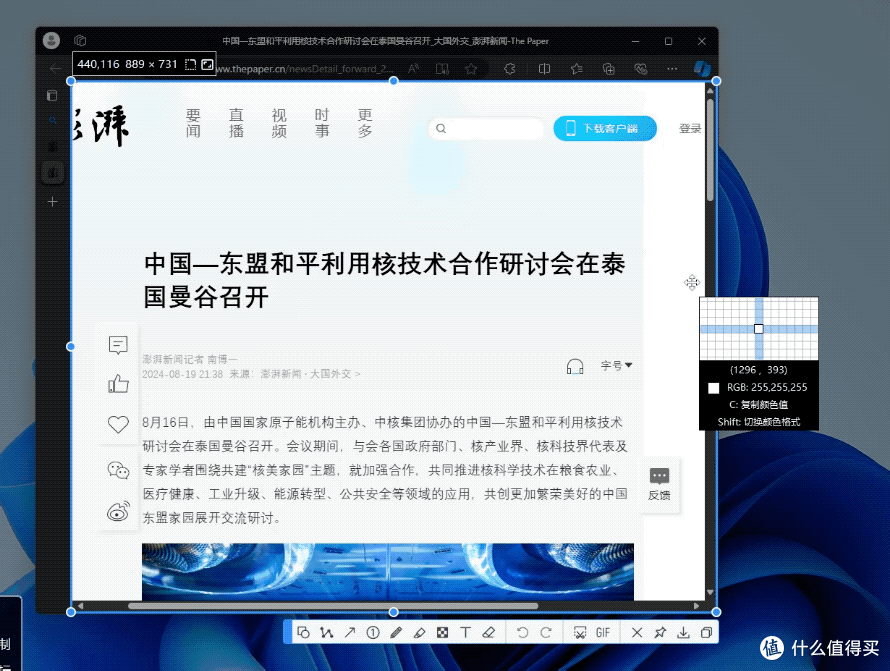Share the article to WeChat
Screen dimensions: 890x671
point(118,470)
